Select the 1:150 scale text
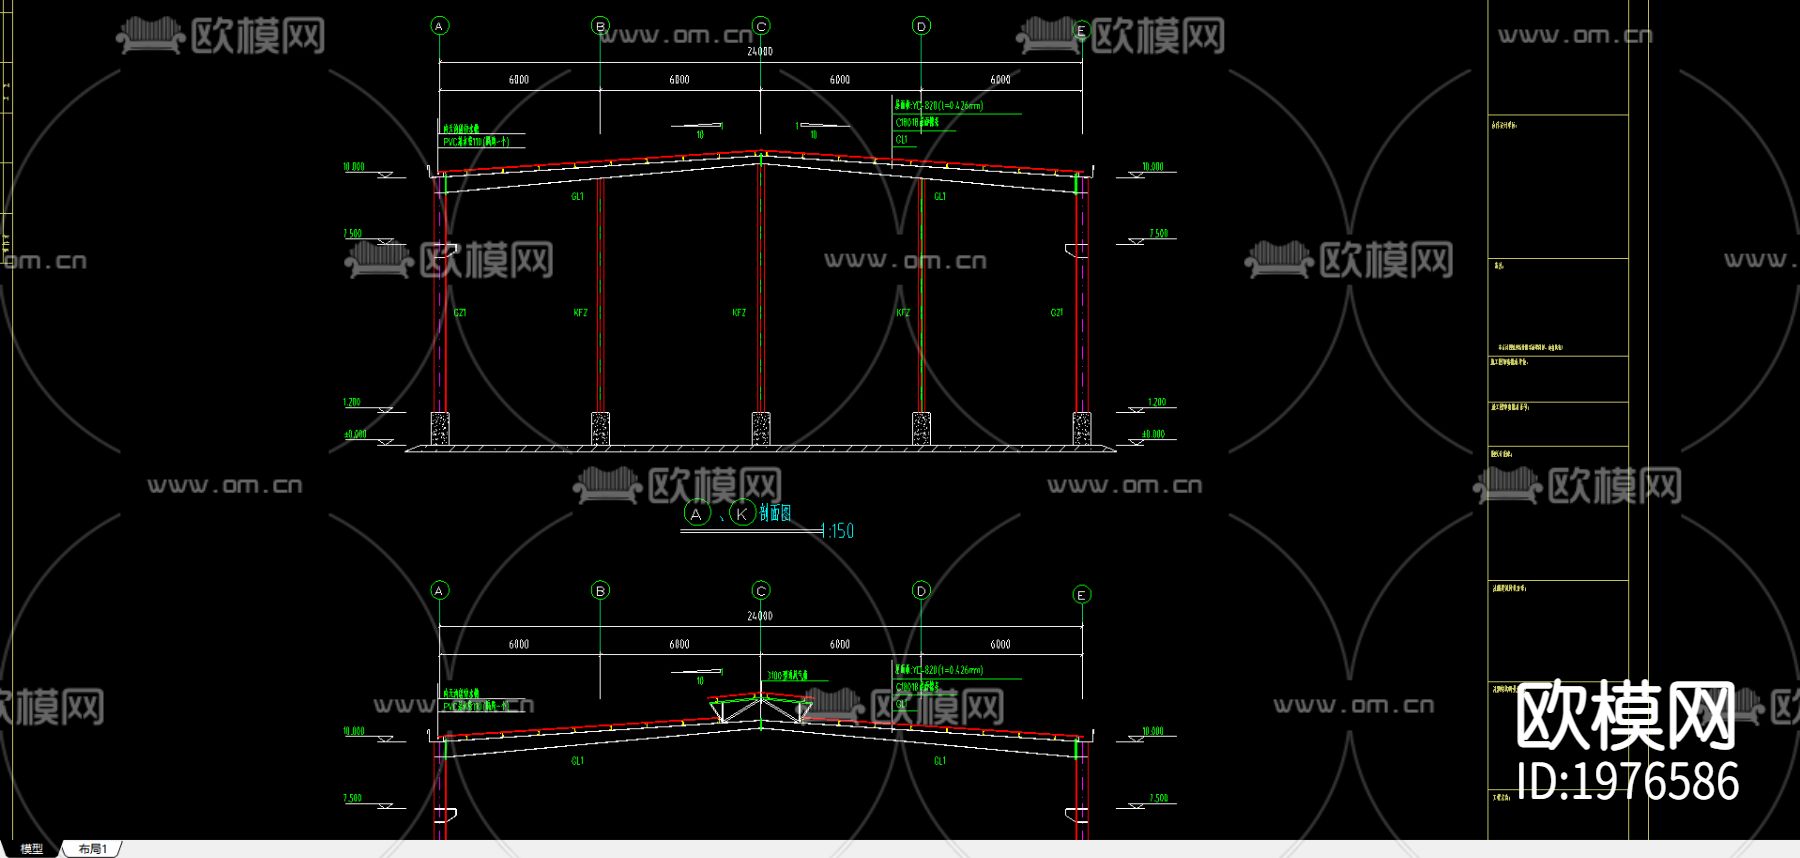1800x858 pixels. (x=838, y=531)
